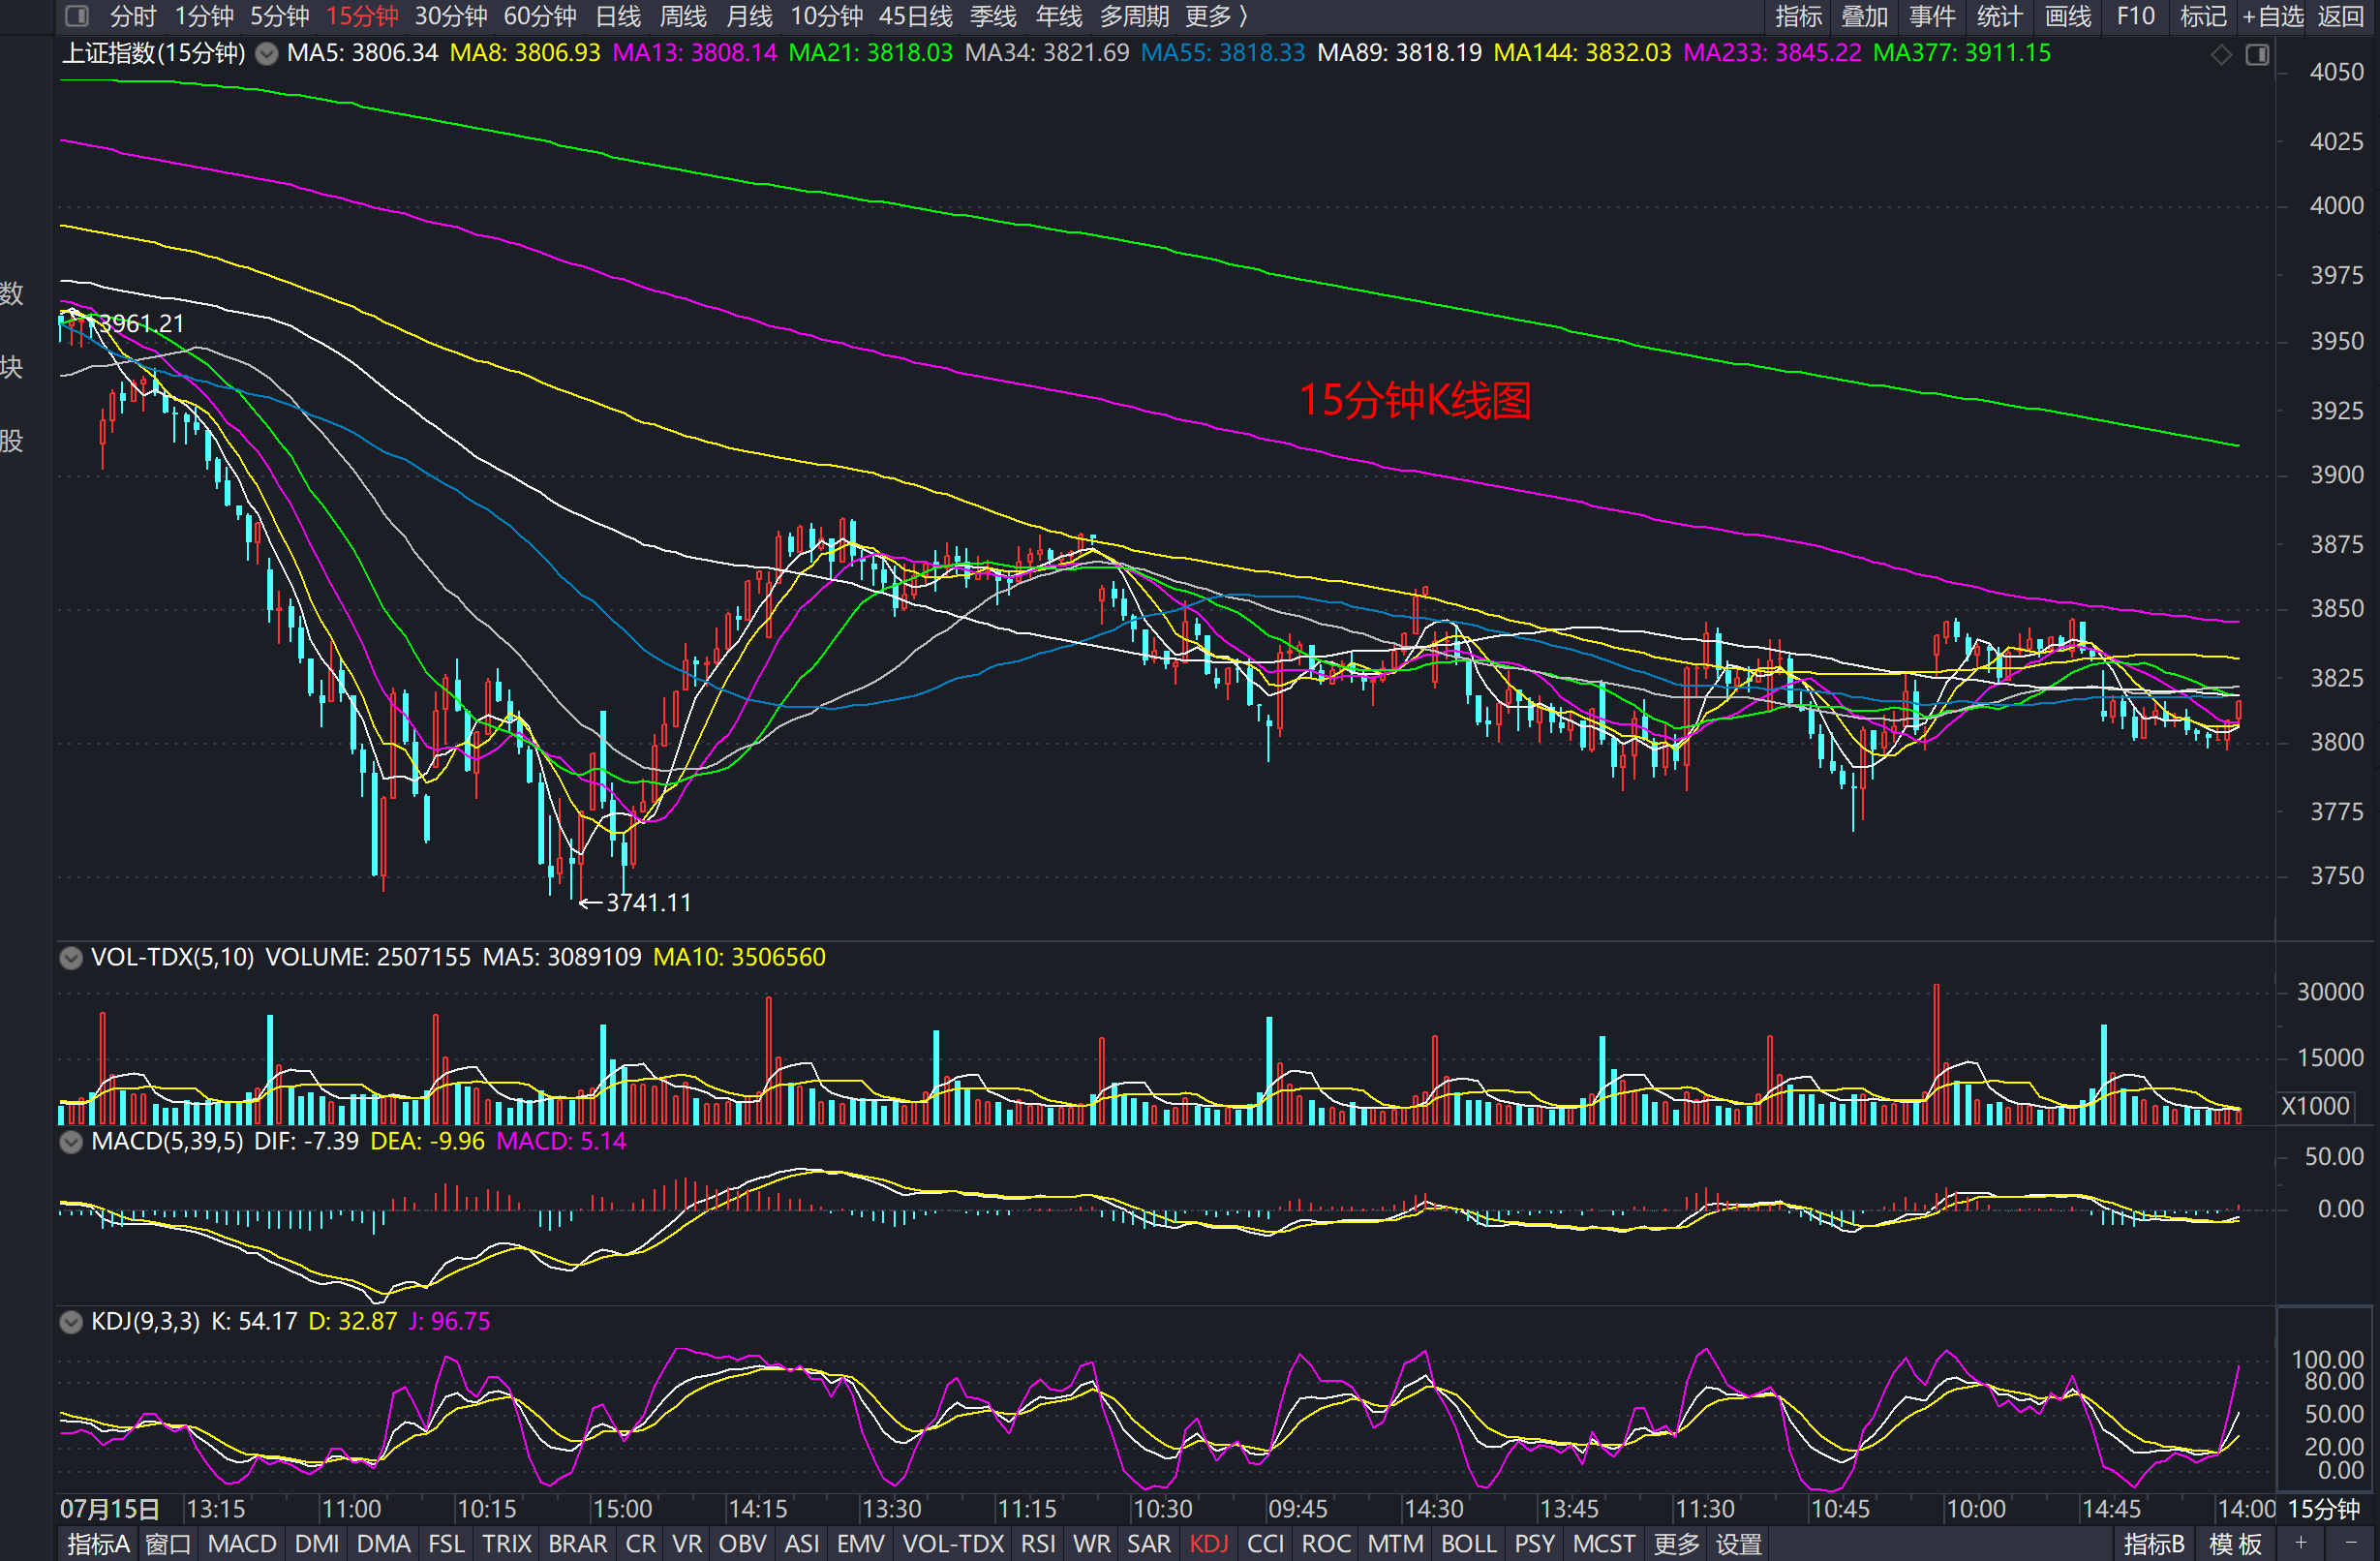Open the VOL-TDX panel dropdown arrow
Viewport: 2380px width, 1561px height.
(x=71, y=958)
